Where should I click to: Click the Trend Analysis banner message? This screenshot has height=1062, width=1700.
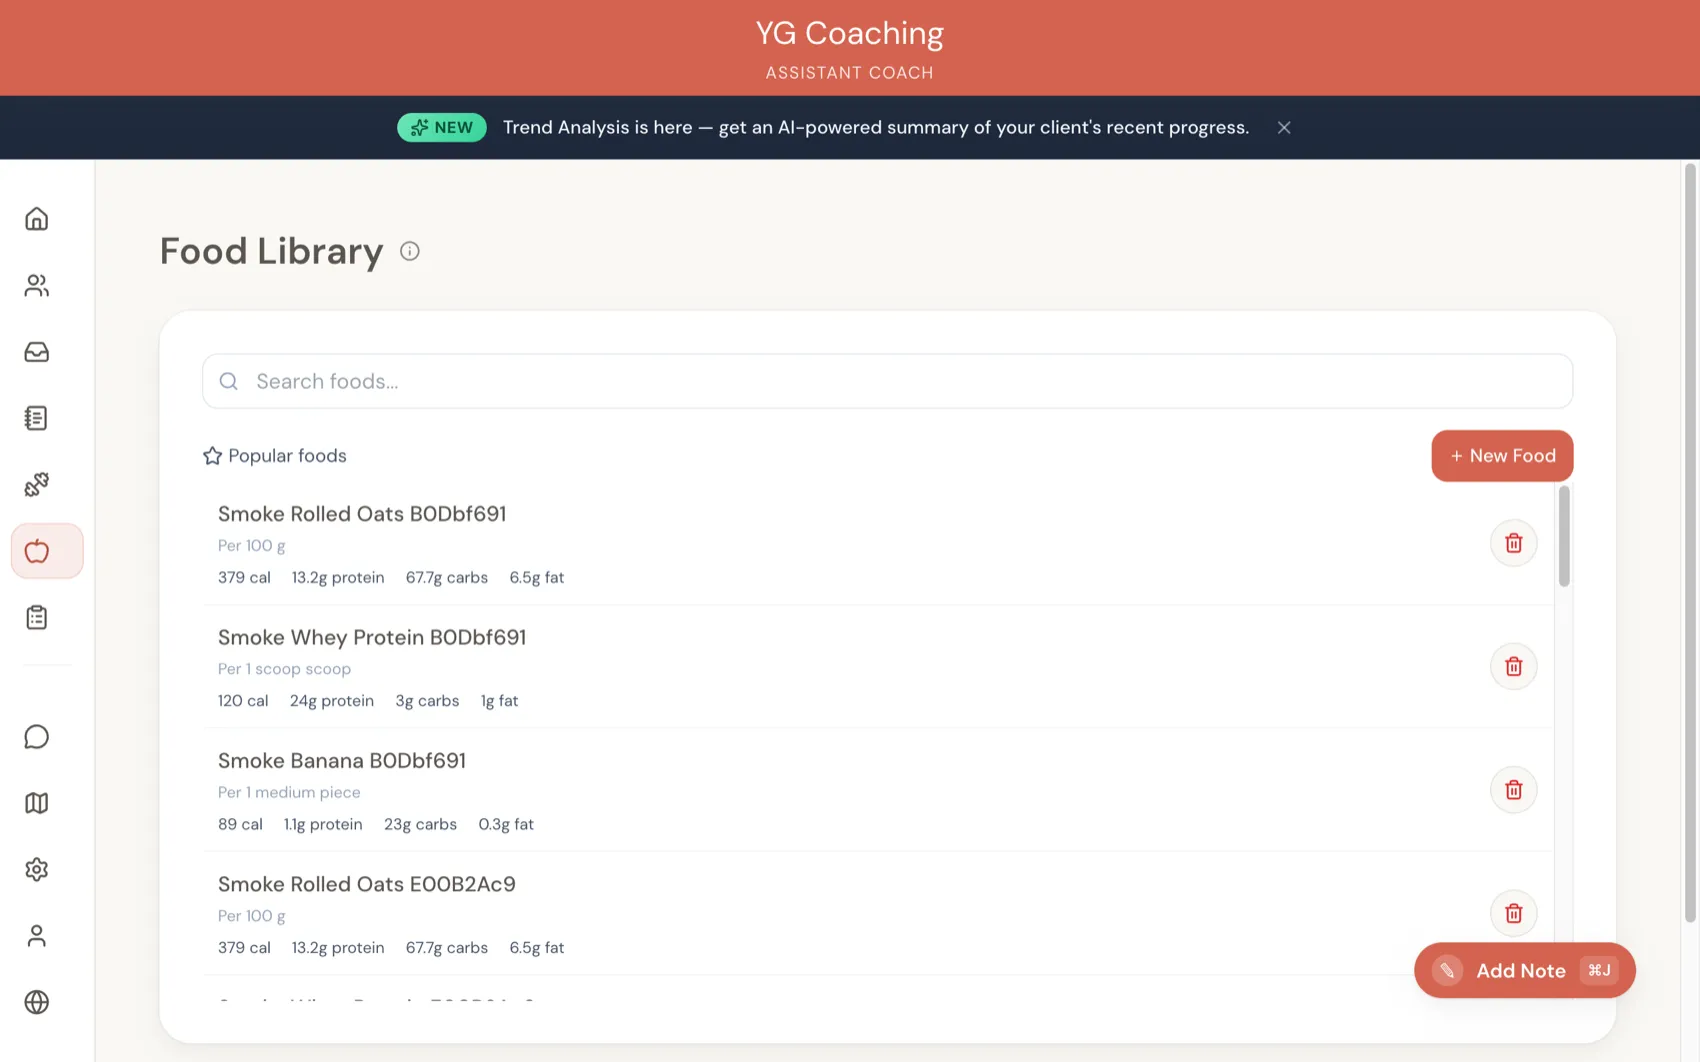(876, 128)
